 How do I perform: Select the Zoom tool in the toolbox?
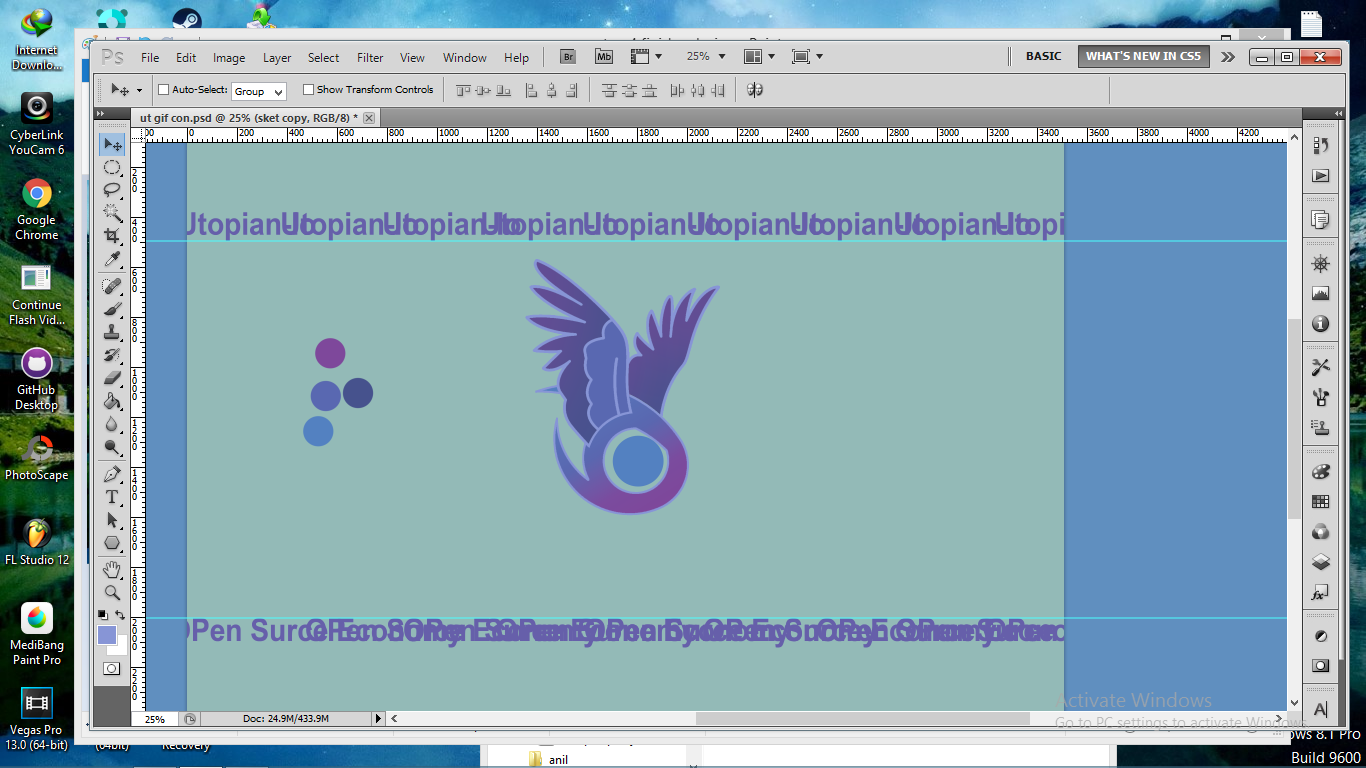pyautogui.click(x=113, y=593)
